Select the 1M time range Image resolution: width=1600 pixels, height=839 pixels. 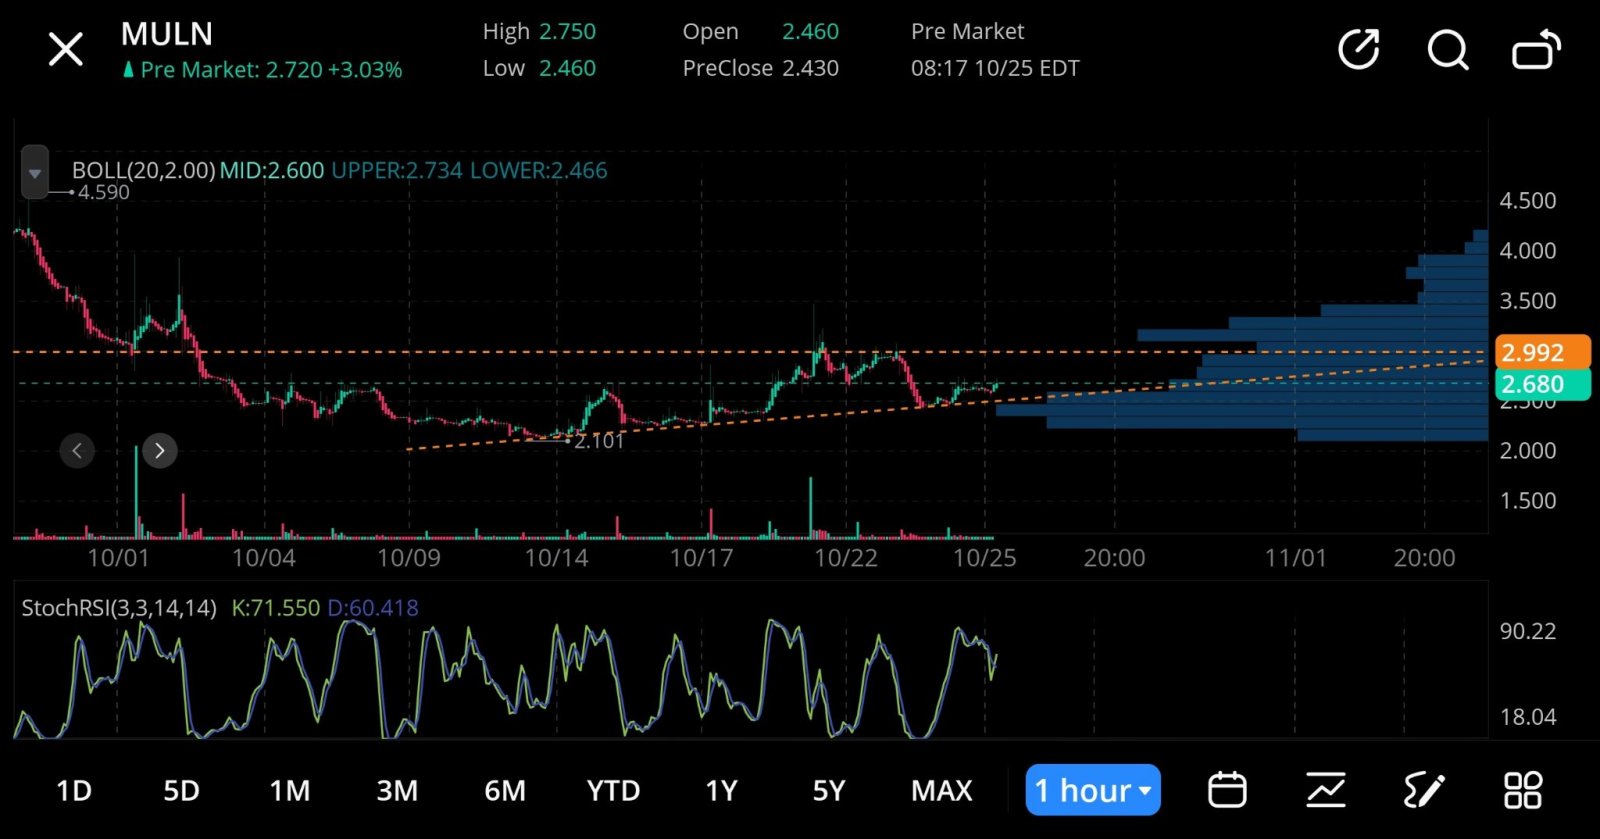tap(290, 791)
